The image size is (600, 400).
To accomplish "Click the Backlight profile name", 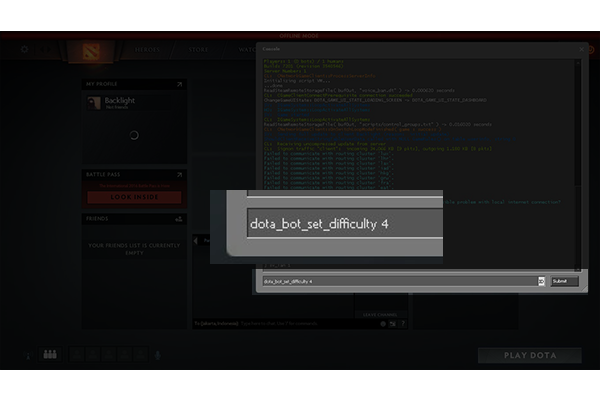I will (120, 100).
